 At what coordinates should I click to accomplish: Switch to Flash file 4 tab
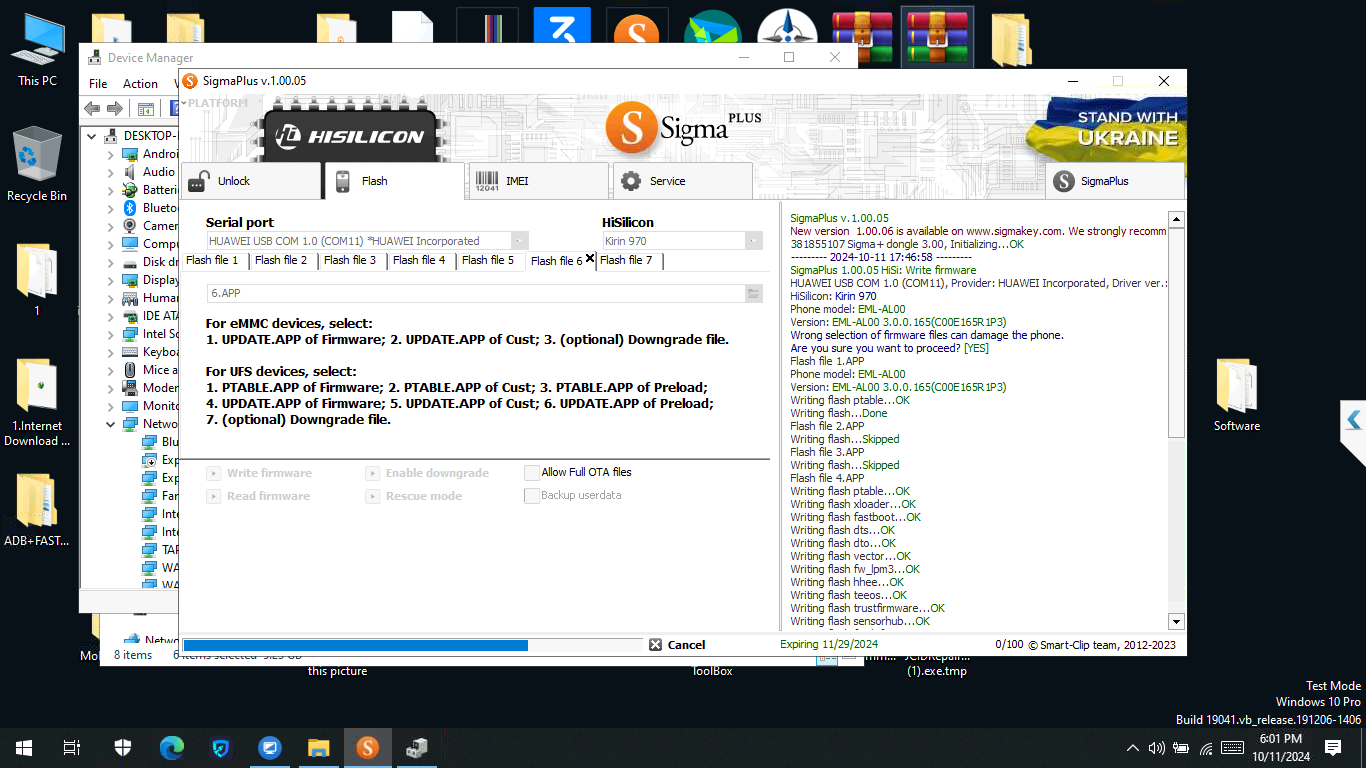pyautogui.click(x=420, y=260)
